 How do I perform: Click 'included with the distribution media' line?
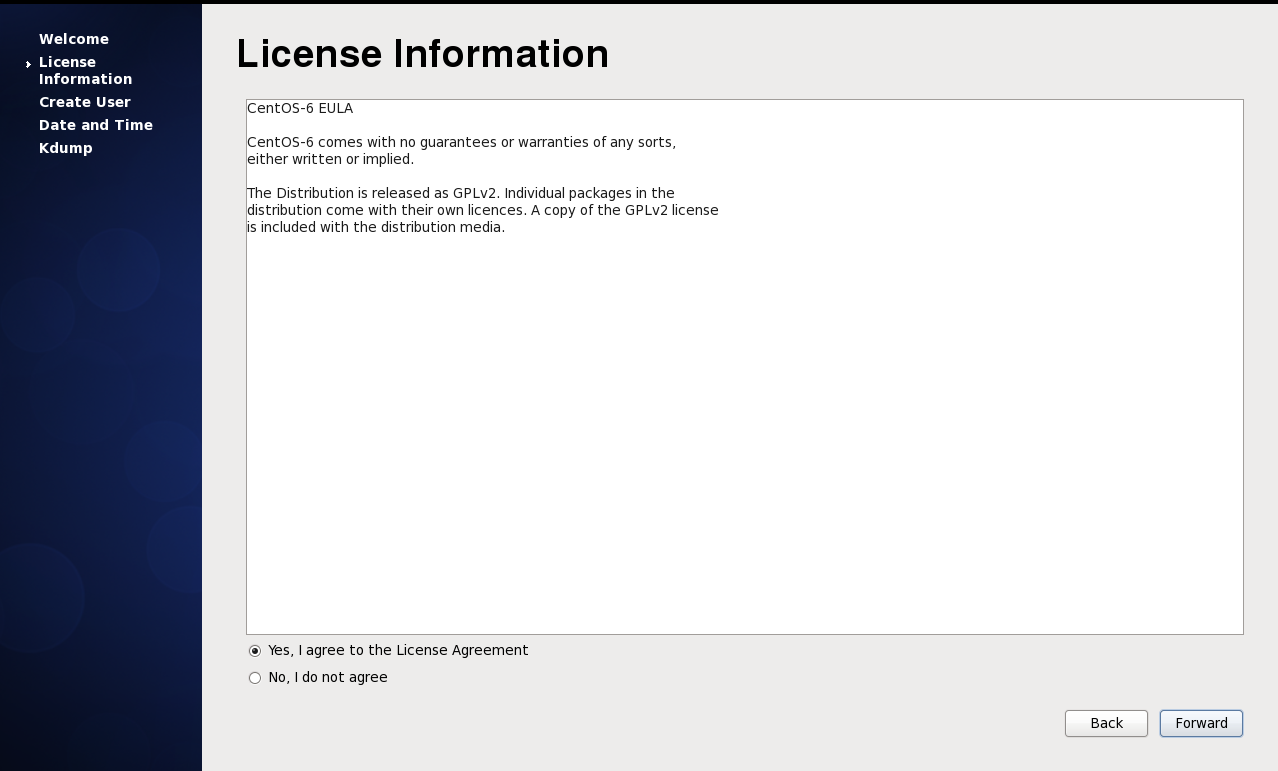coord(375,227)
